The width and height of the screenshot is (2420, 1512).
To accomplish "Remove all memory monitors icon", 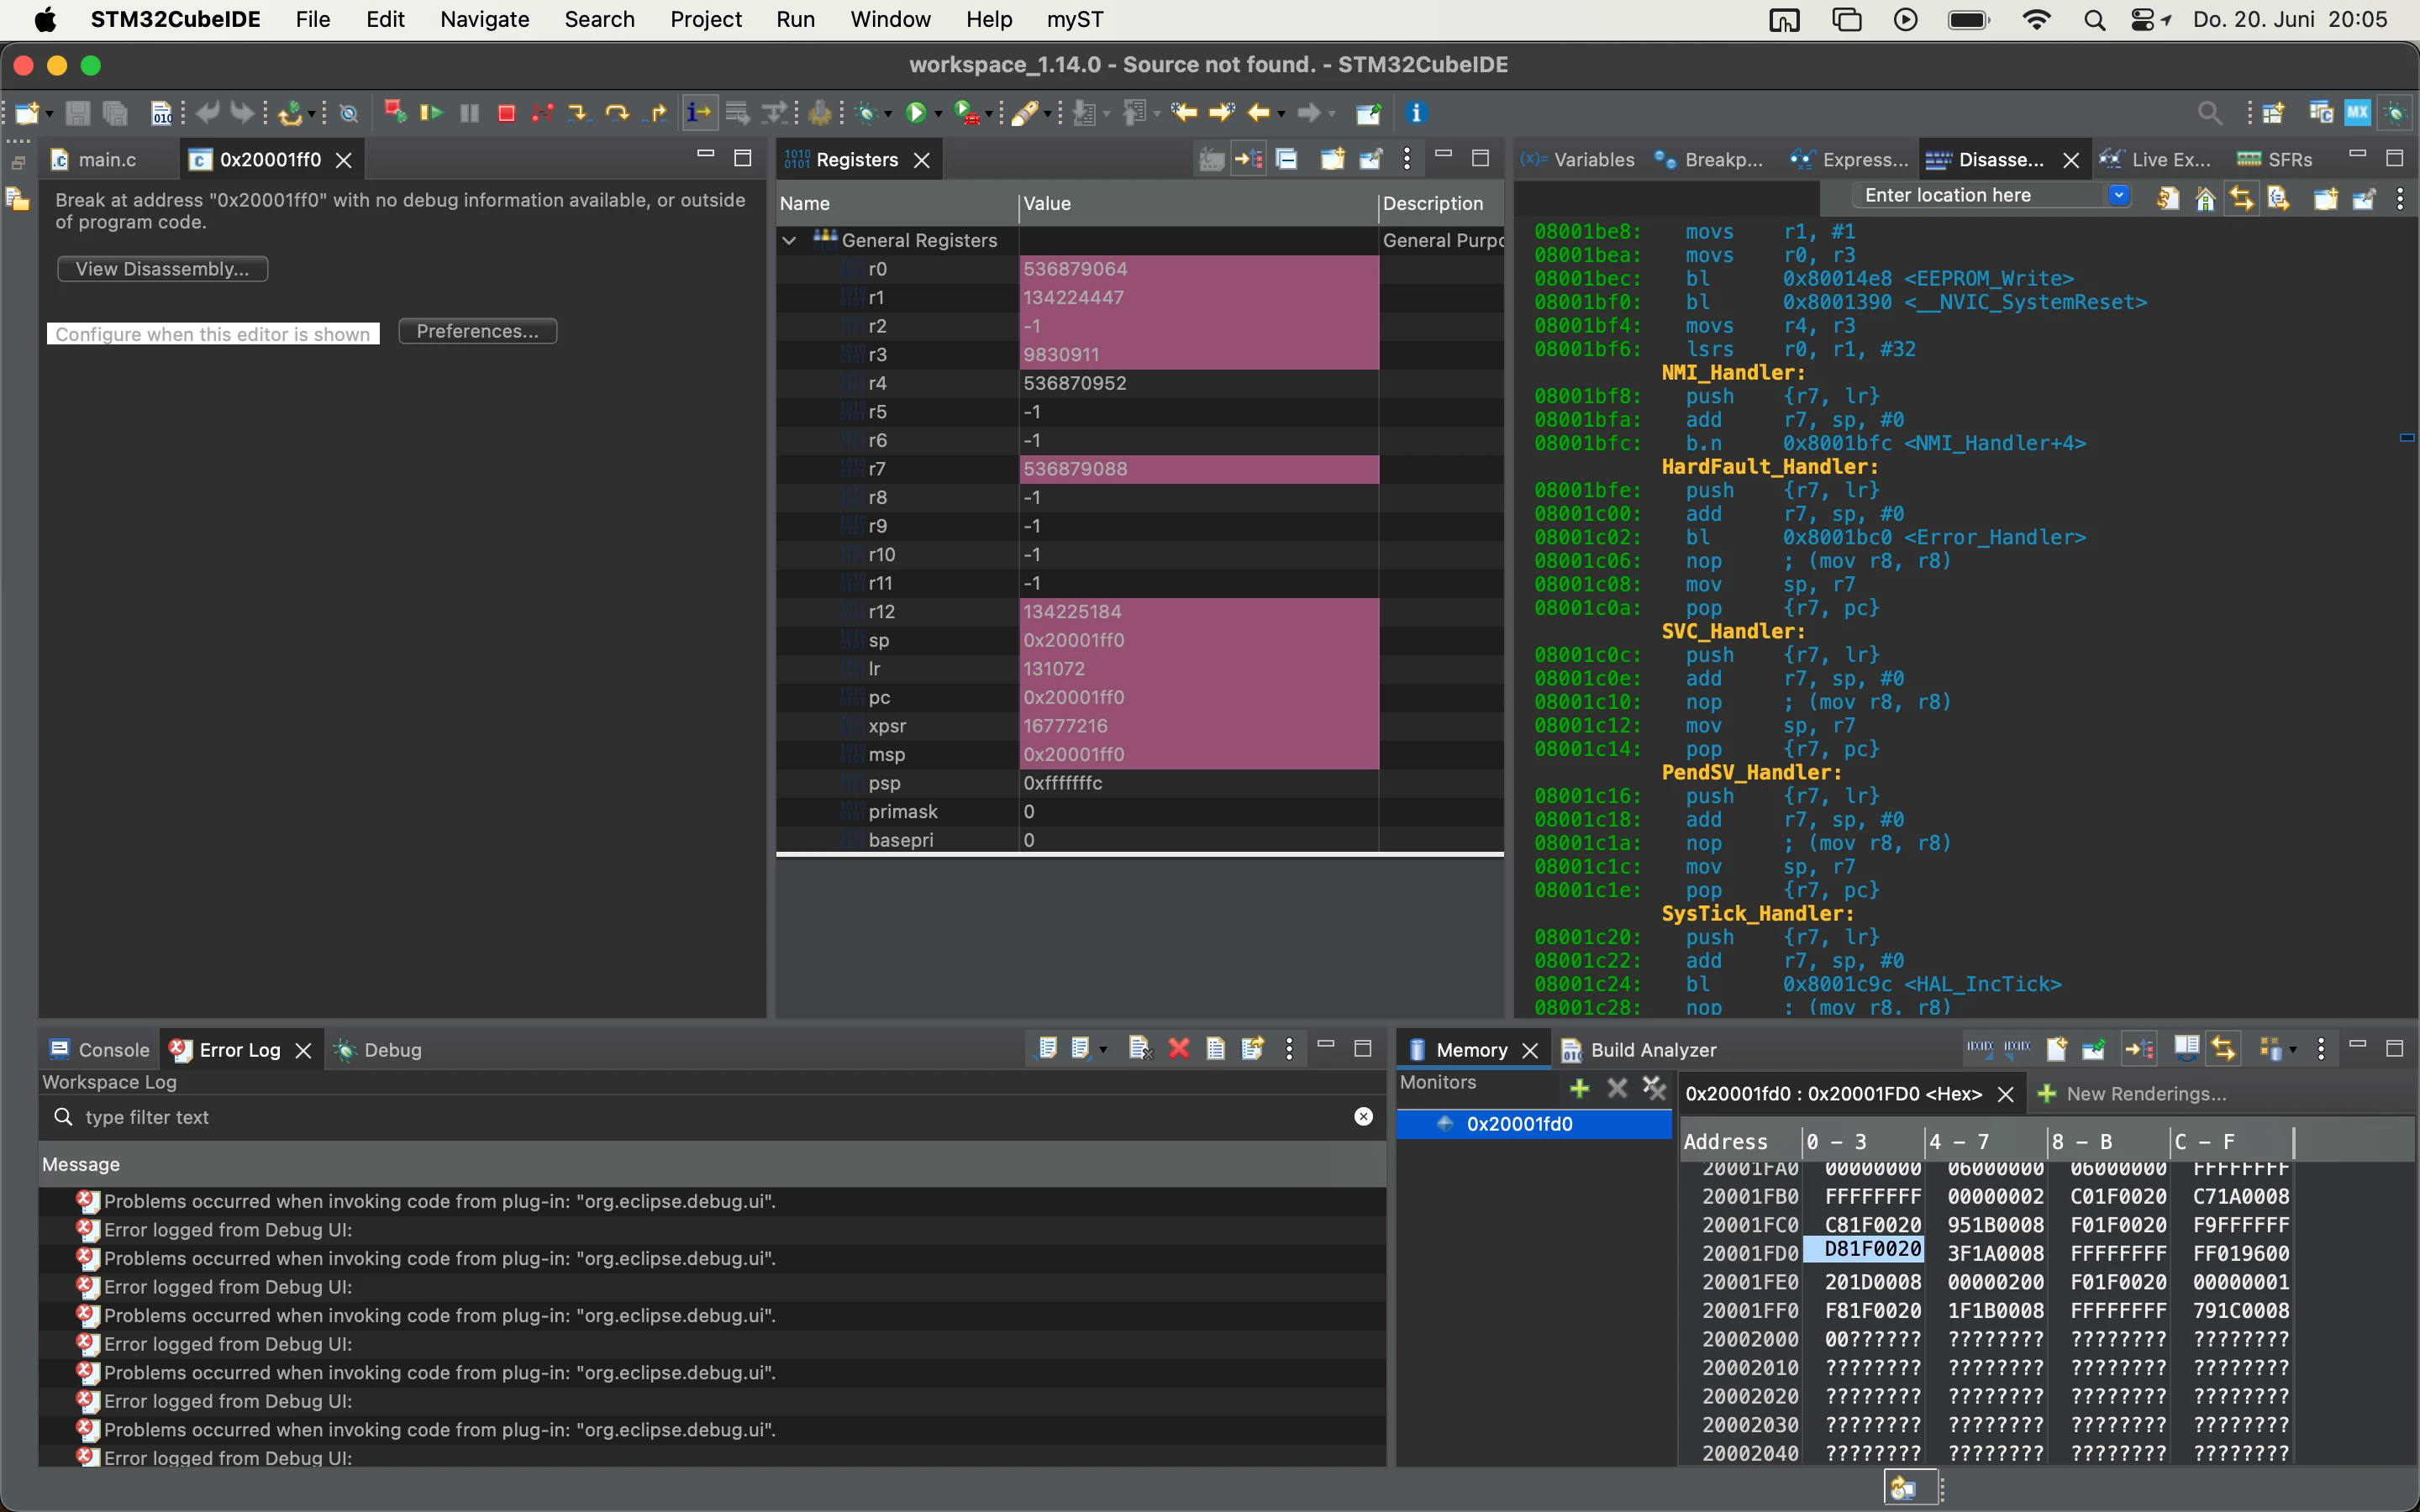I will pos(1654,1088).
